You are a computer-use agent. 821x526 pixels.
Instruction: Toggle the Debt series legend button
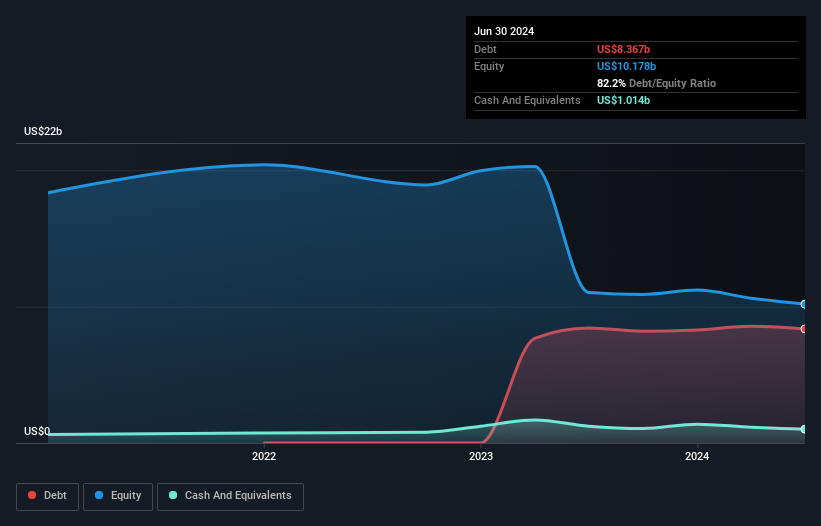coord(47,496)
